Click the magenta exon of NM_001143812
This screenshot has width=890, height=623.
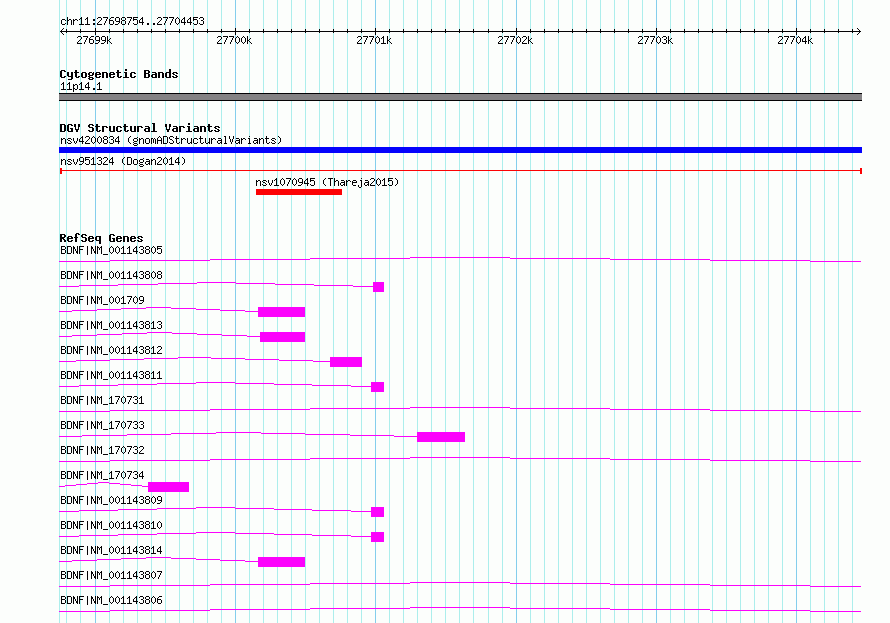[x=346, y=362]
